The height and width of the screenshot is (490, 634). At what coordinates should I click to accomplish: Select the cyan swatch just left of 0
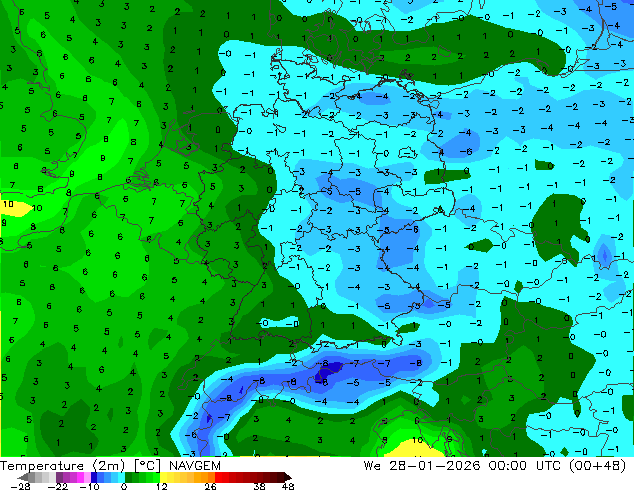point(121,477)
